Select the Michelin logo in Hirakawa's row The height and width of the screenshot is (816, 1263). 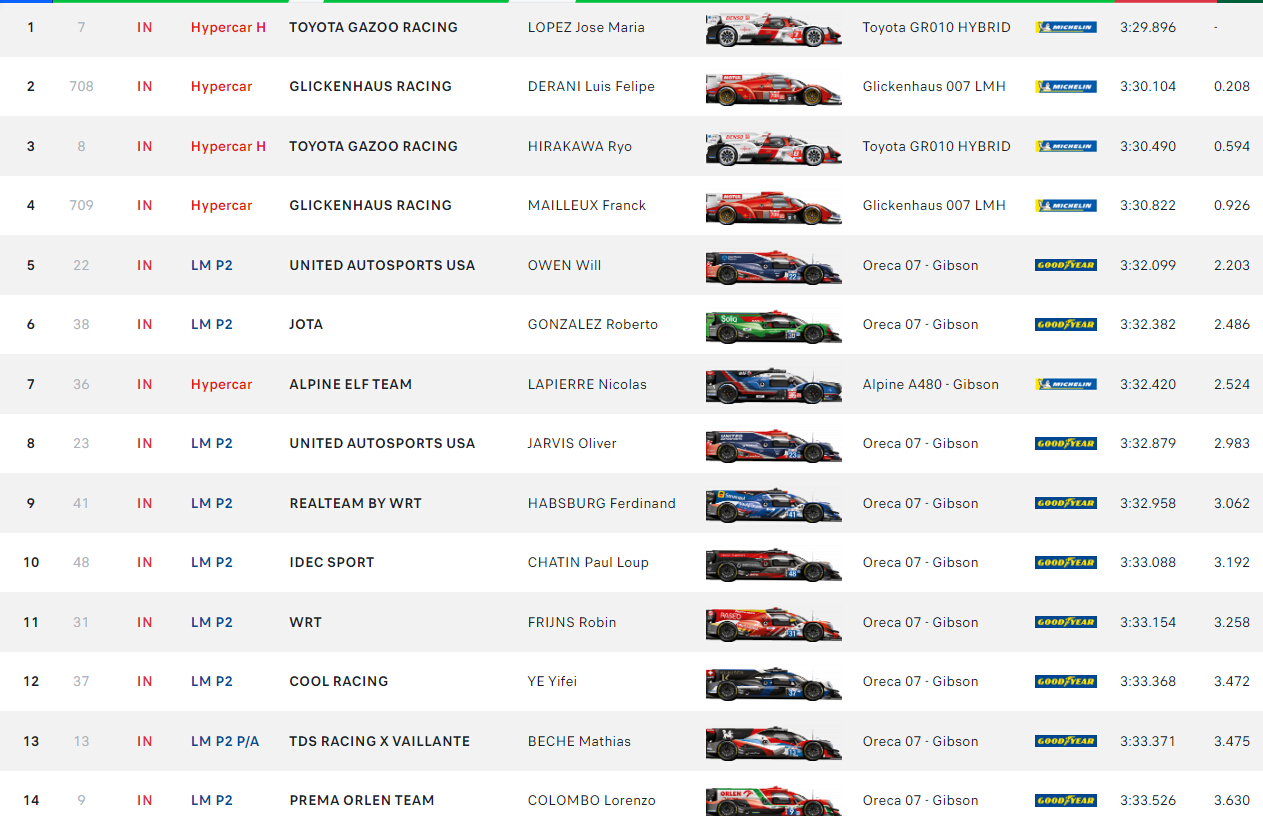tap(1065, 146)
